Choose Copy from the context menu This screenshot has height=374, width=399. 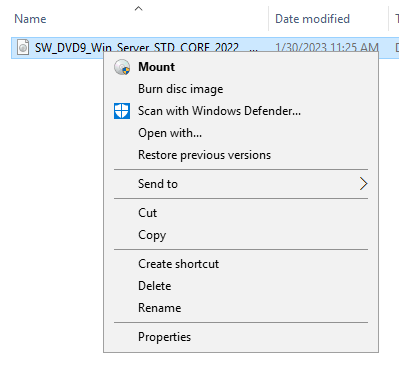click(x=241, y=235)
